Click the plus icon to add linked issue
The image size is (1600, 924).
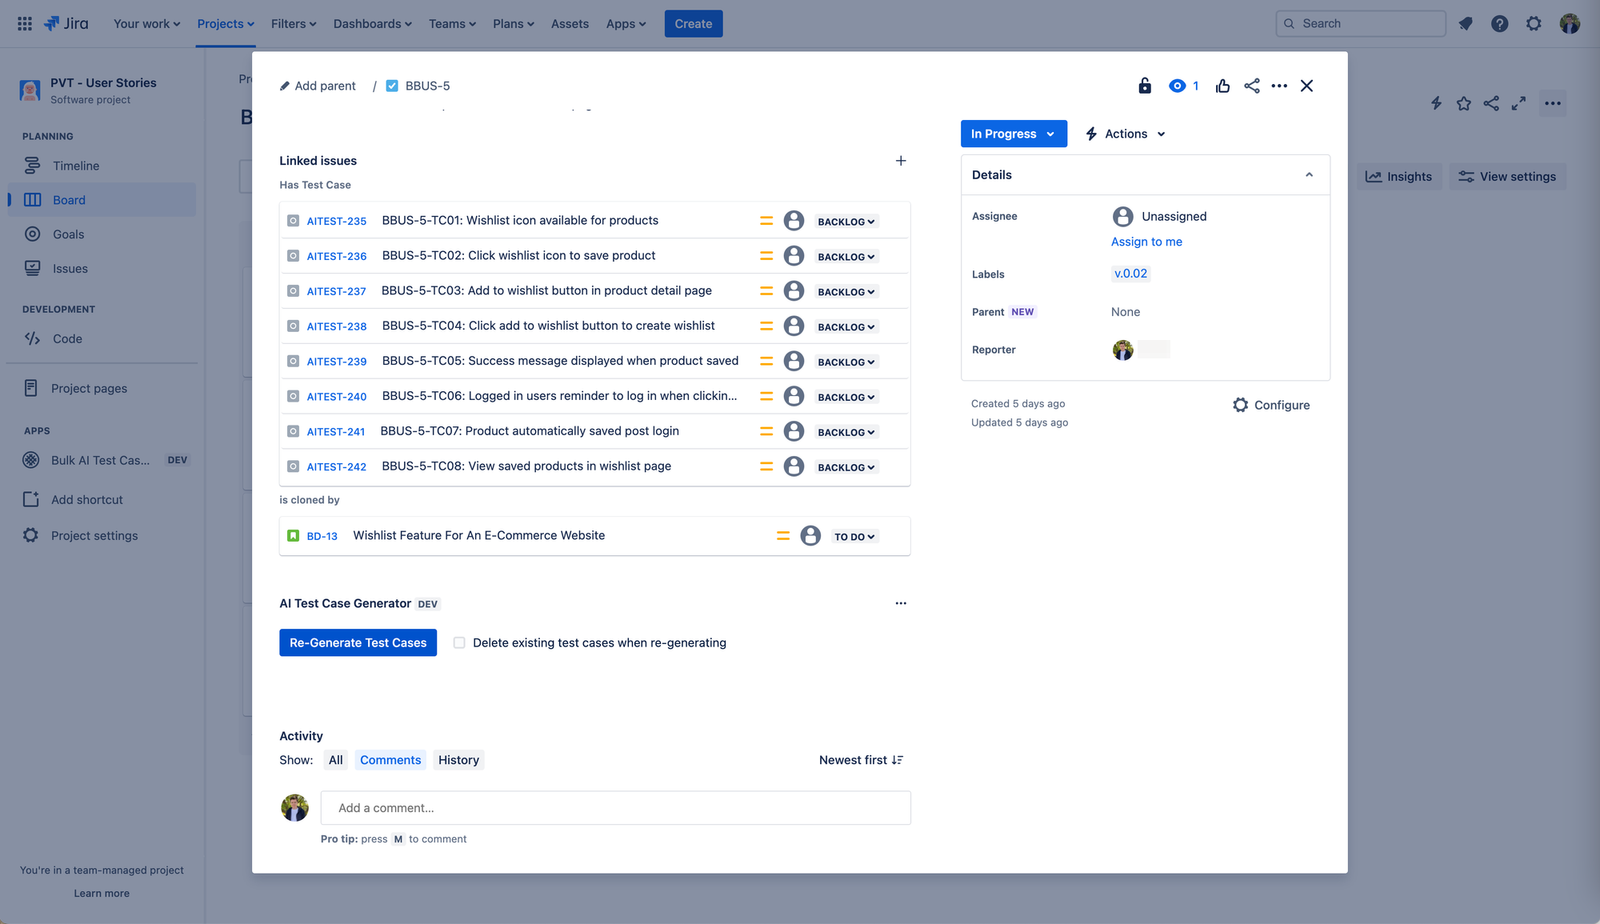(x=900, y=160)
